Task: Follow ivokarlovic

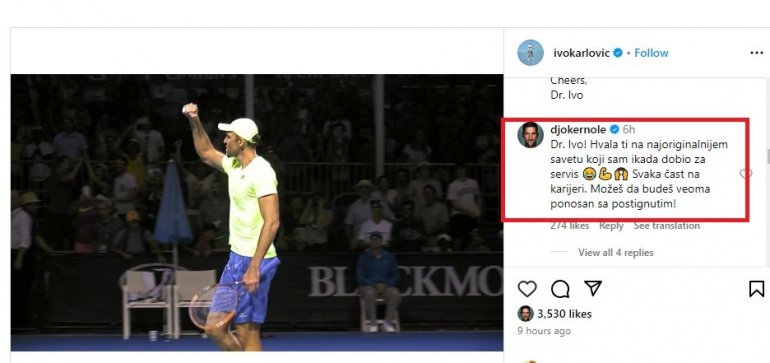Action: tap(651, 53)
